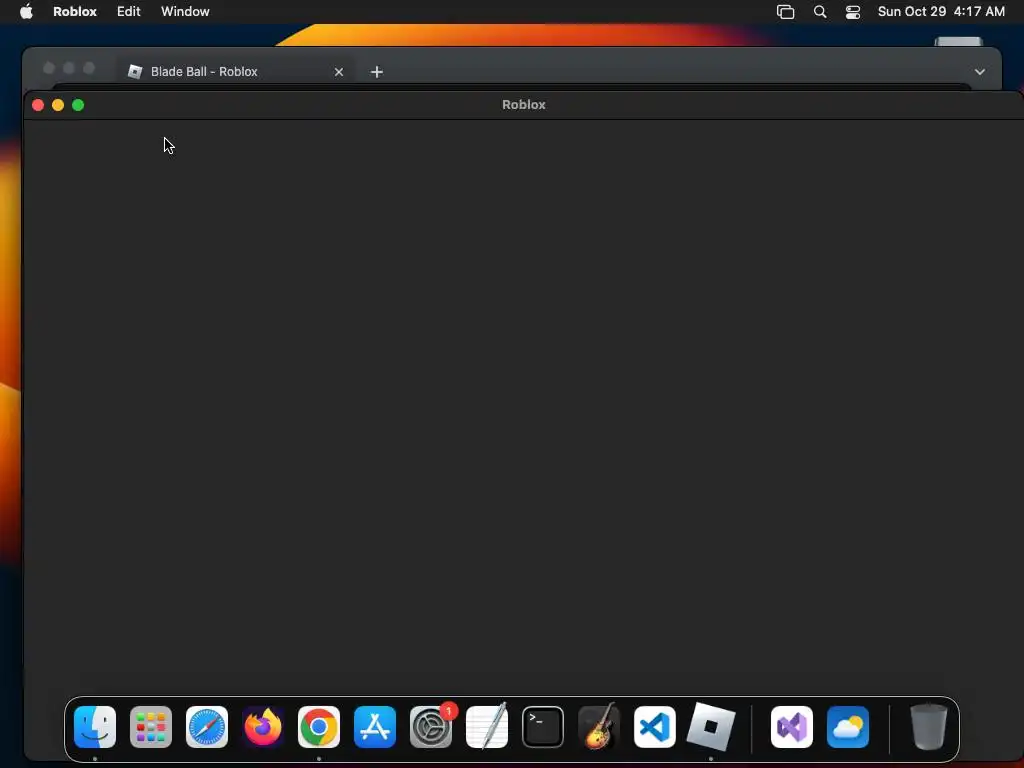Launch Firefox from the dock
The image size is (1024, 768).
coord(263,727)
